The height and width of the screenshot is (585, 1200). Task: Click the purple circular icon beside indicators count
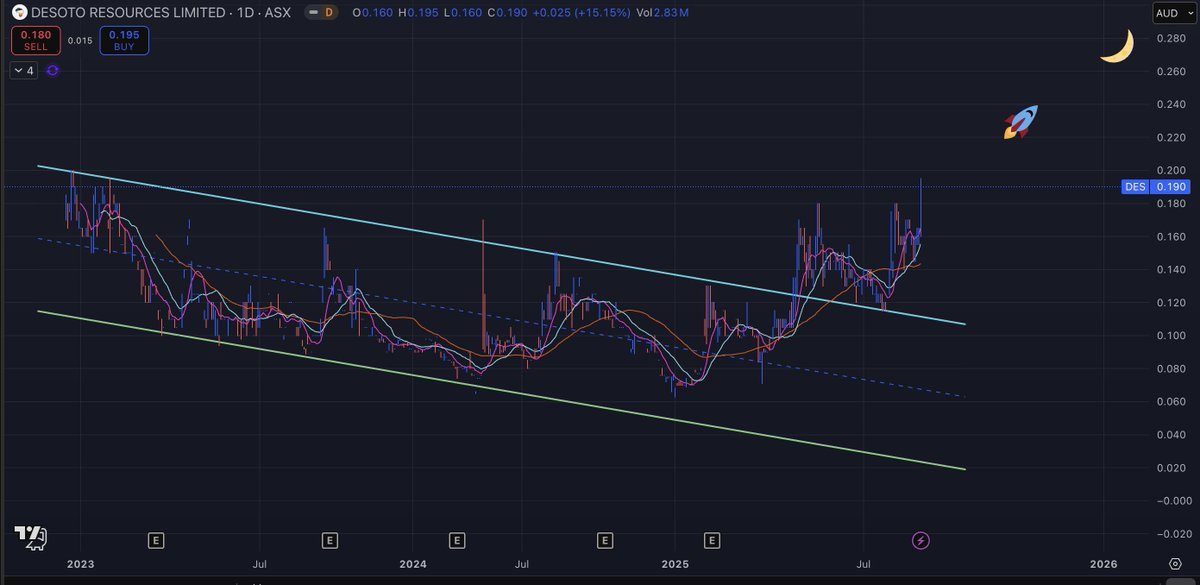[52, 71]
